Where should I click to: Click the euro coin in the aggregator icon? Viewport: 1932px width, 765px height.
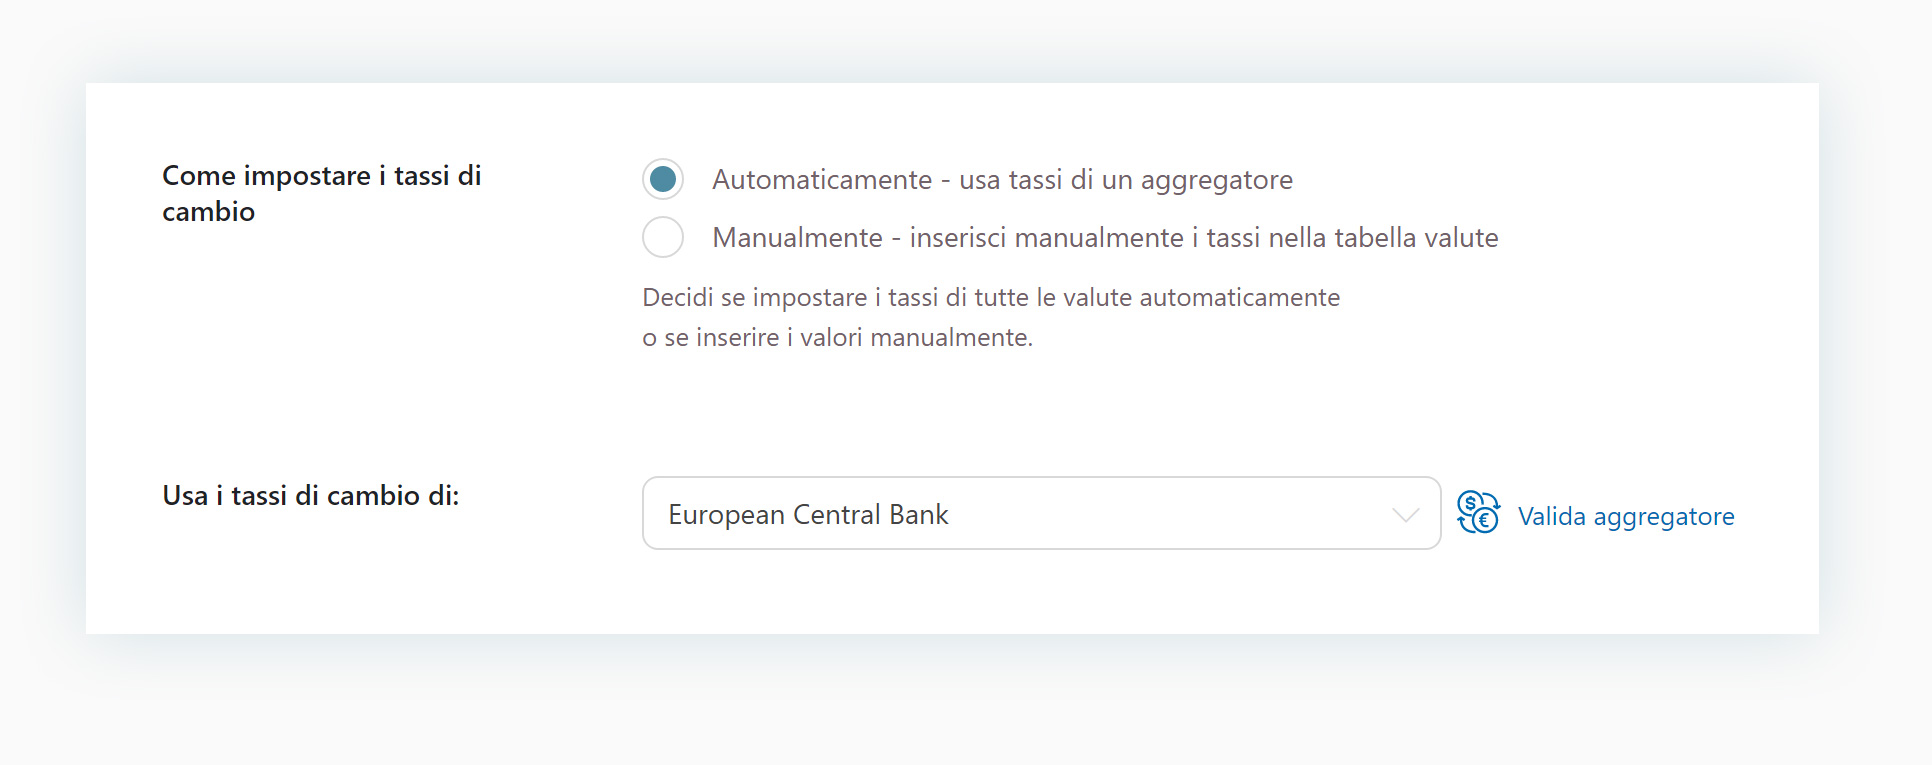point(1486,521)
